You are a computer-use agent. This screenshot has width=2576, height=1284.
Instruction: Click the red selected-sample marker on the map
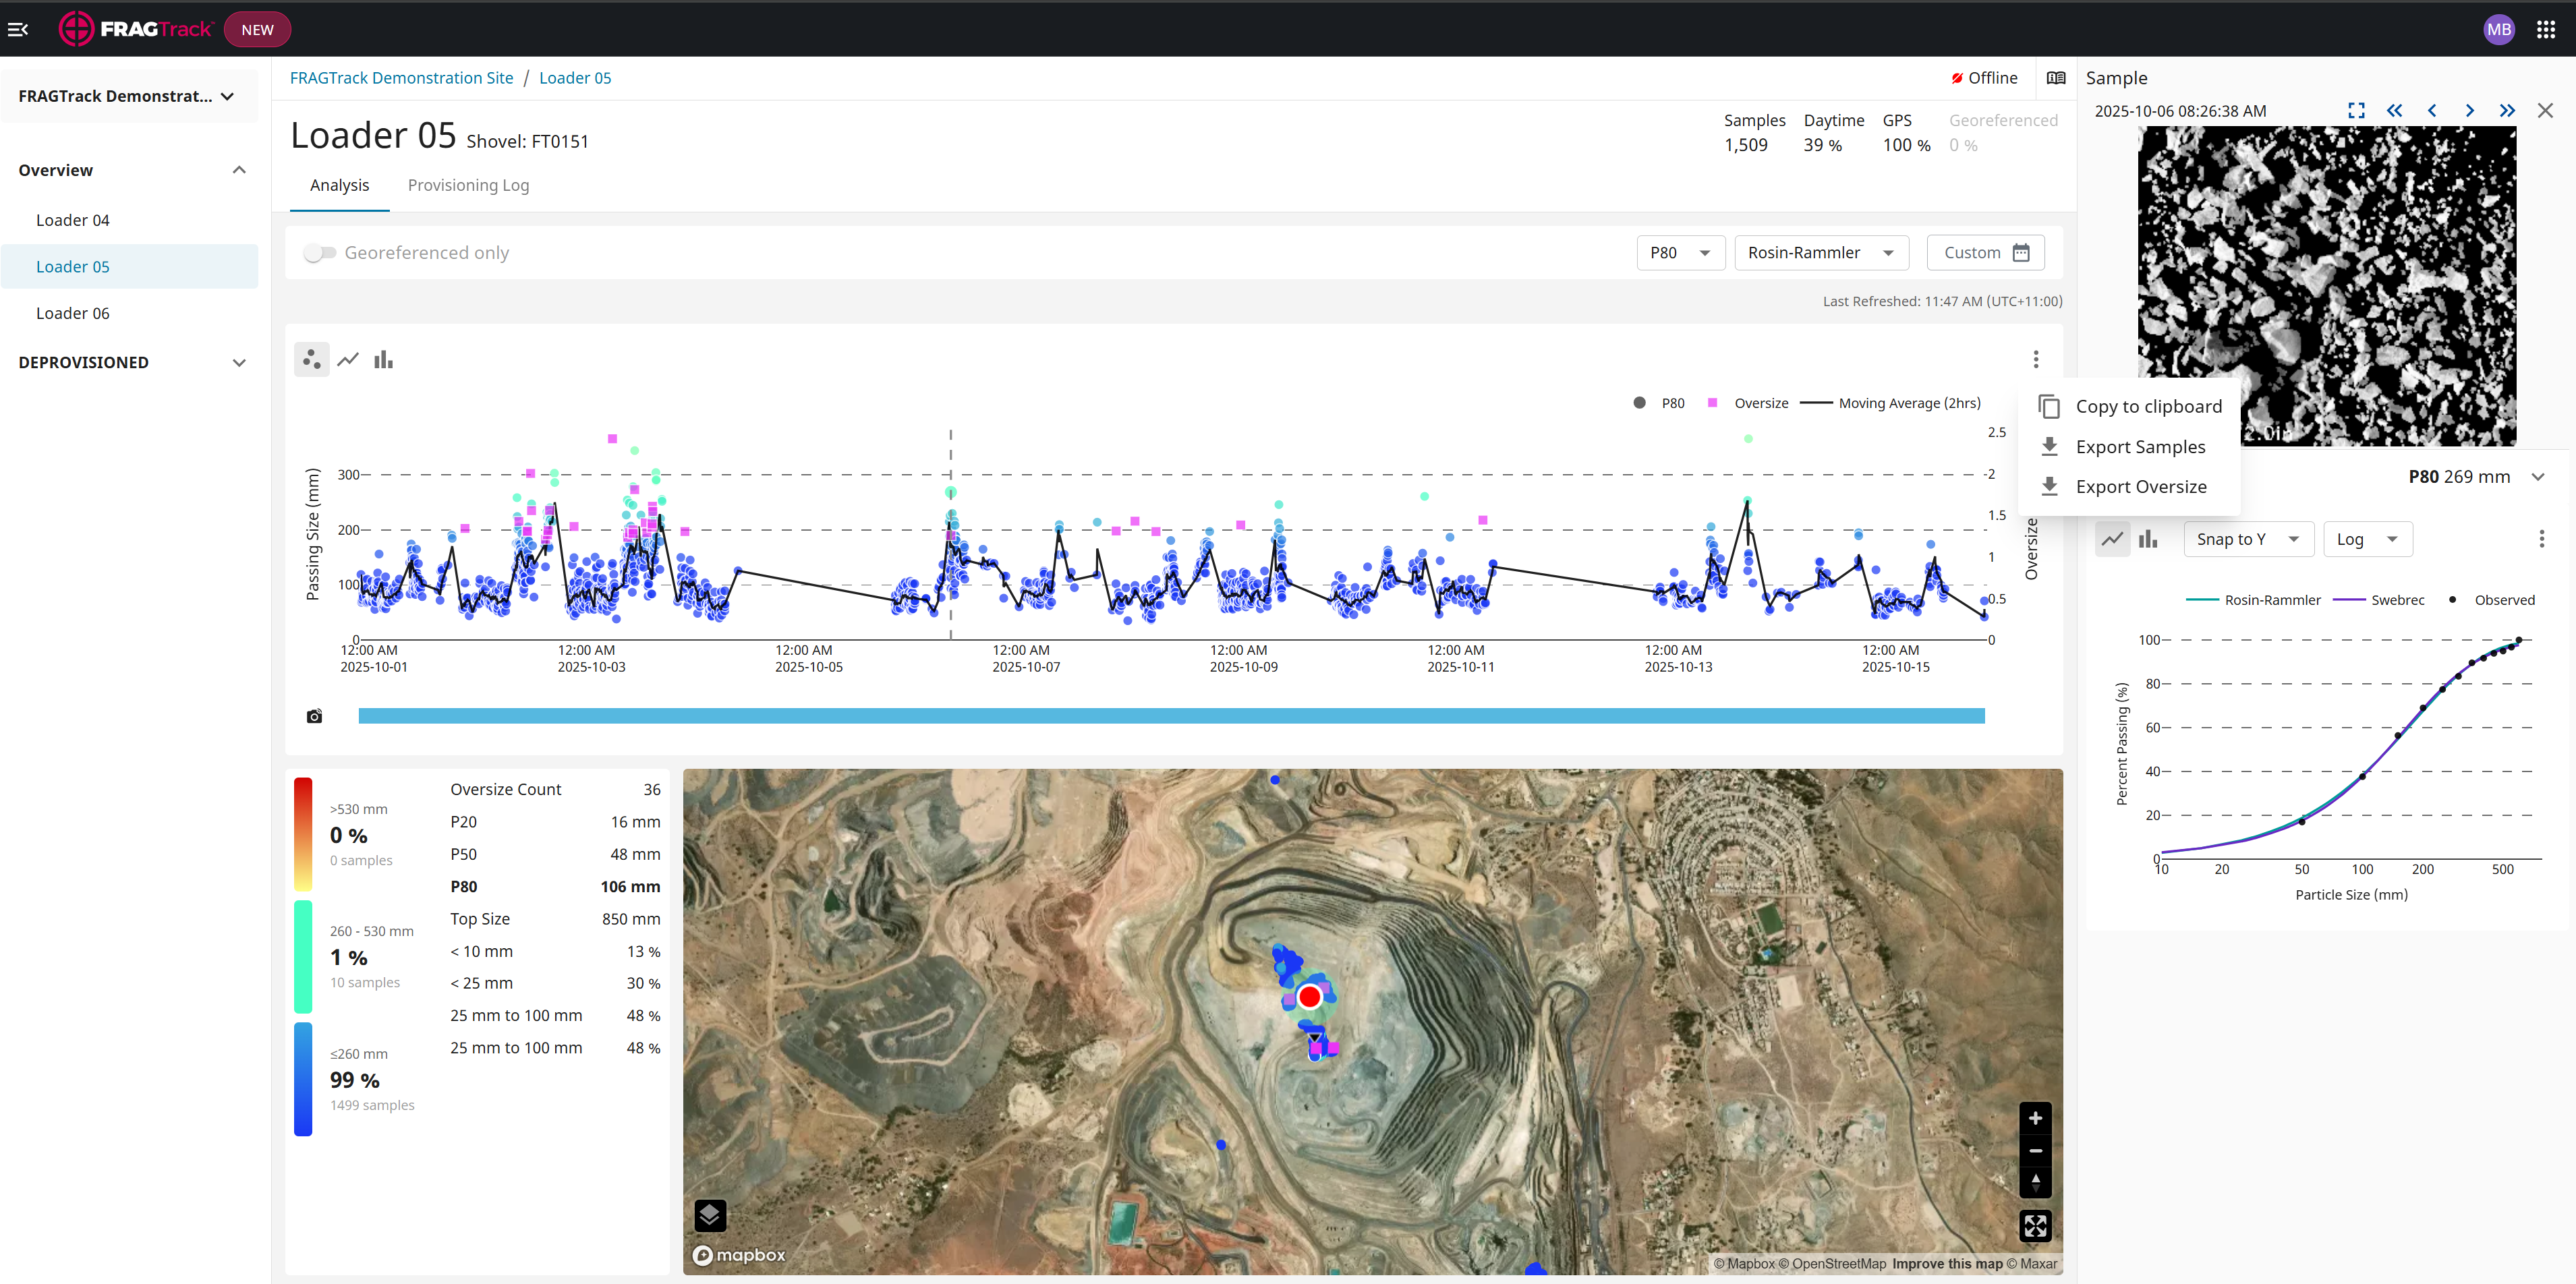[x=1309, y=997]
